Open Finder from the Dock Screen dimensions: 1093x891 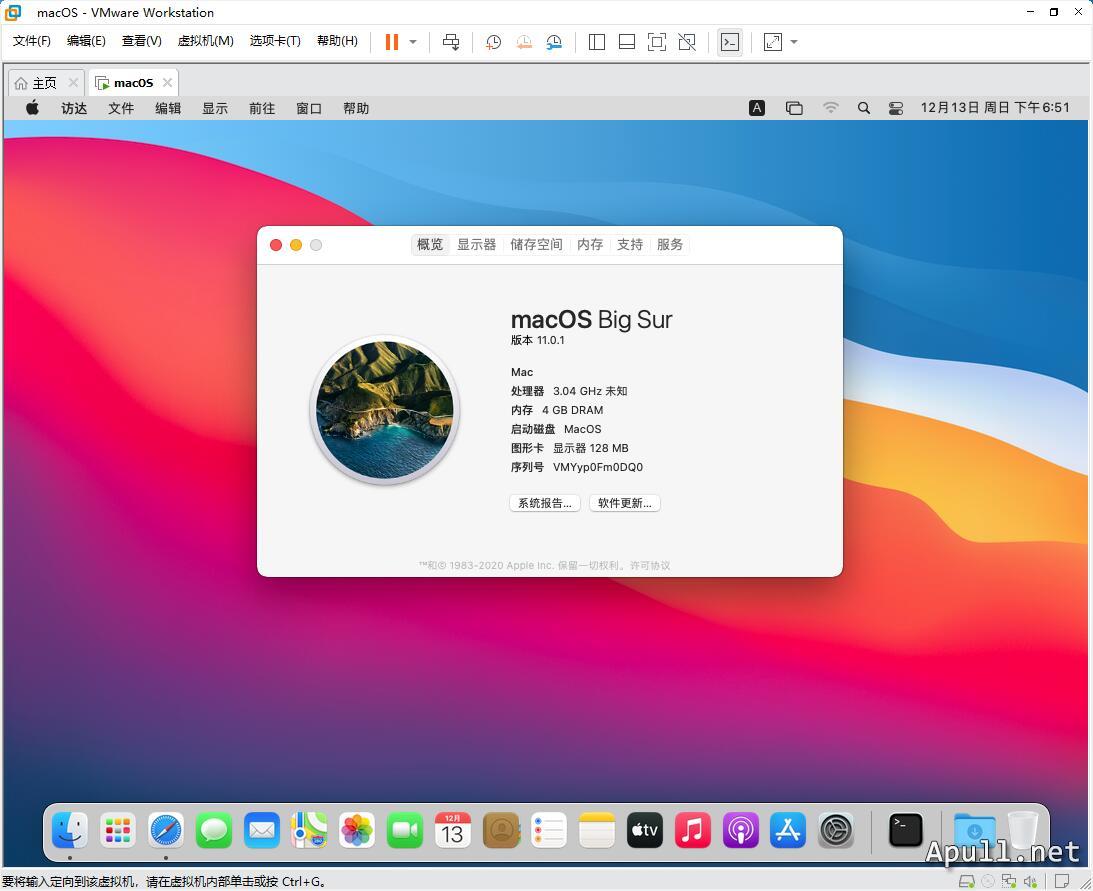tap(70, 830)
